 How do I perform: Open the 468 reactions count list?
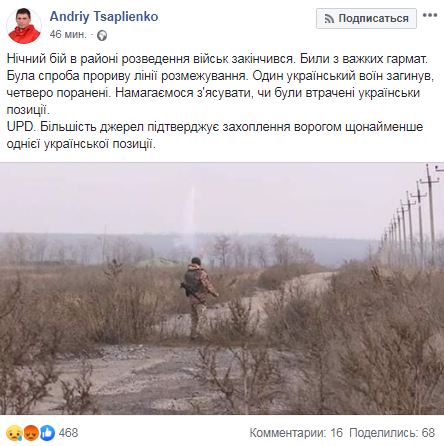tap(68, 433)
